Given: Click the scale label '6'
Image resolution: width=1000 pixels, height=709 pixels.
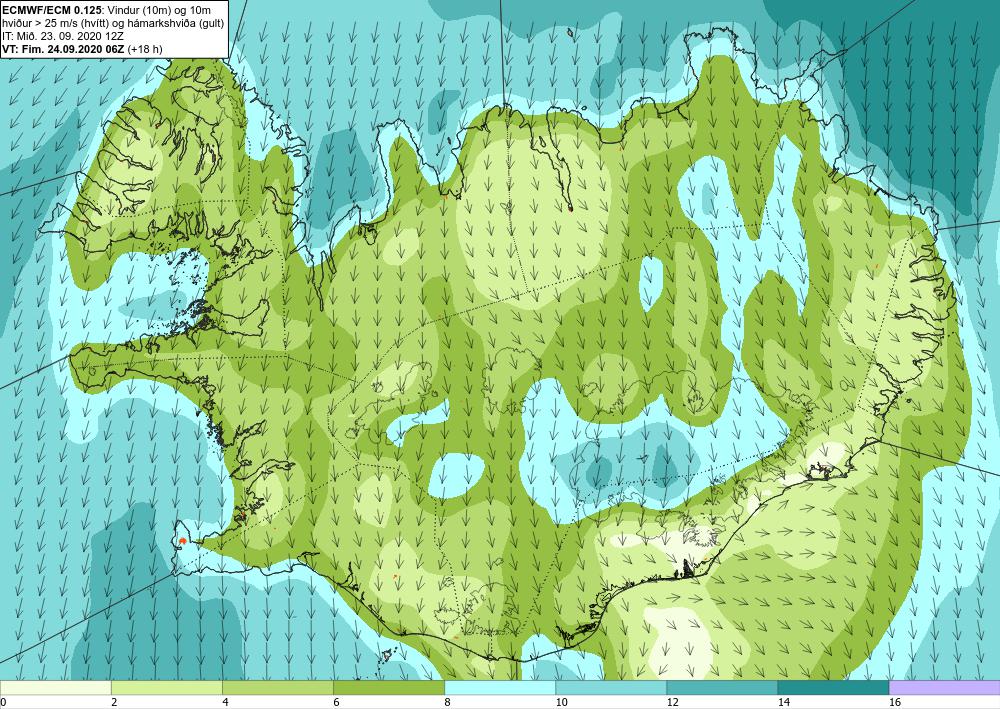Looking at the screenshot, I should (335, 703).
